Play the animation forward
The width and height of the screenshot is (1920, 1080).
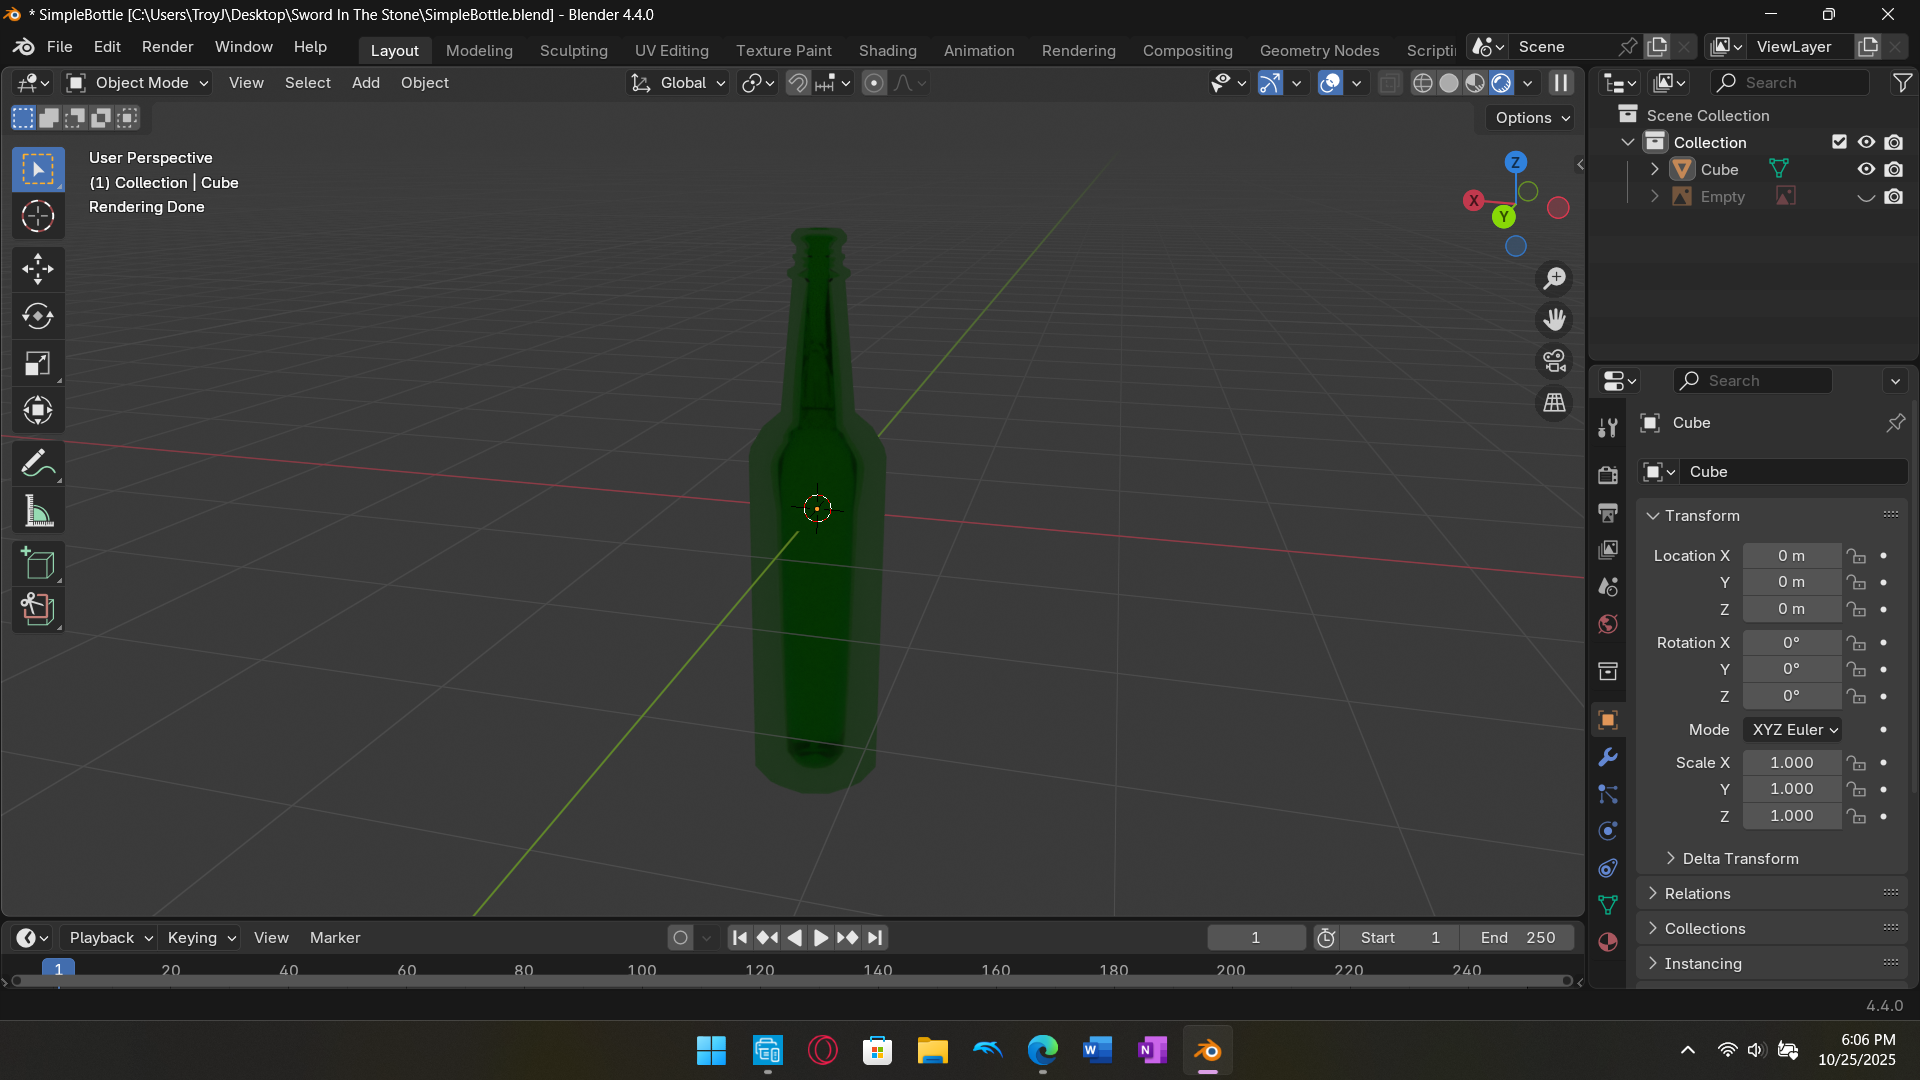(x=820, y=938)
